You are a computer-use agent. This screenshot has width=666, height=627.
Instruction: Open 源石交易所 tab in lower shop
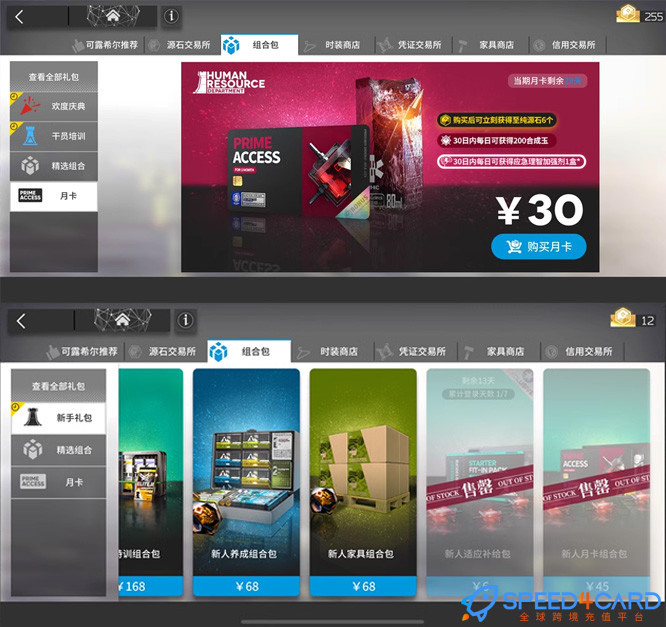coord(166,352)
